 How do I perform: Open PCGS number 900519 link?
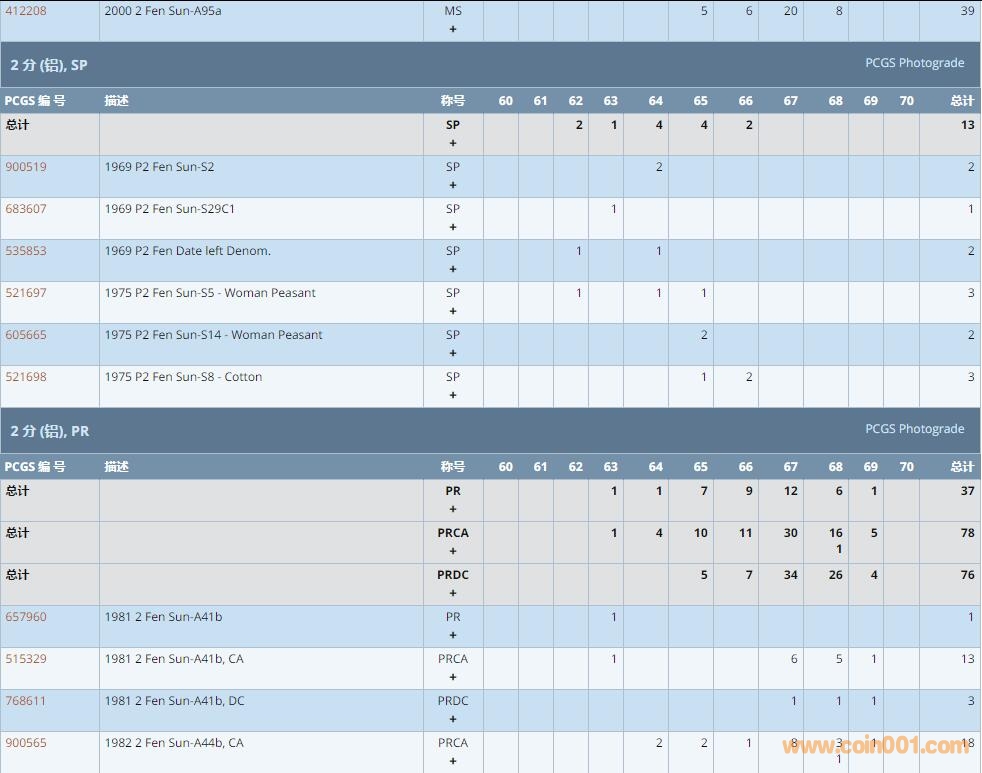26,167
